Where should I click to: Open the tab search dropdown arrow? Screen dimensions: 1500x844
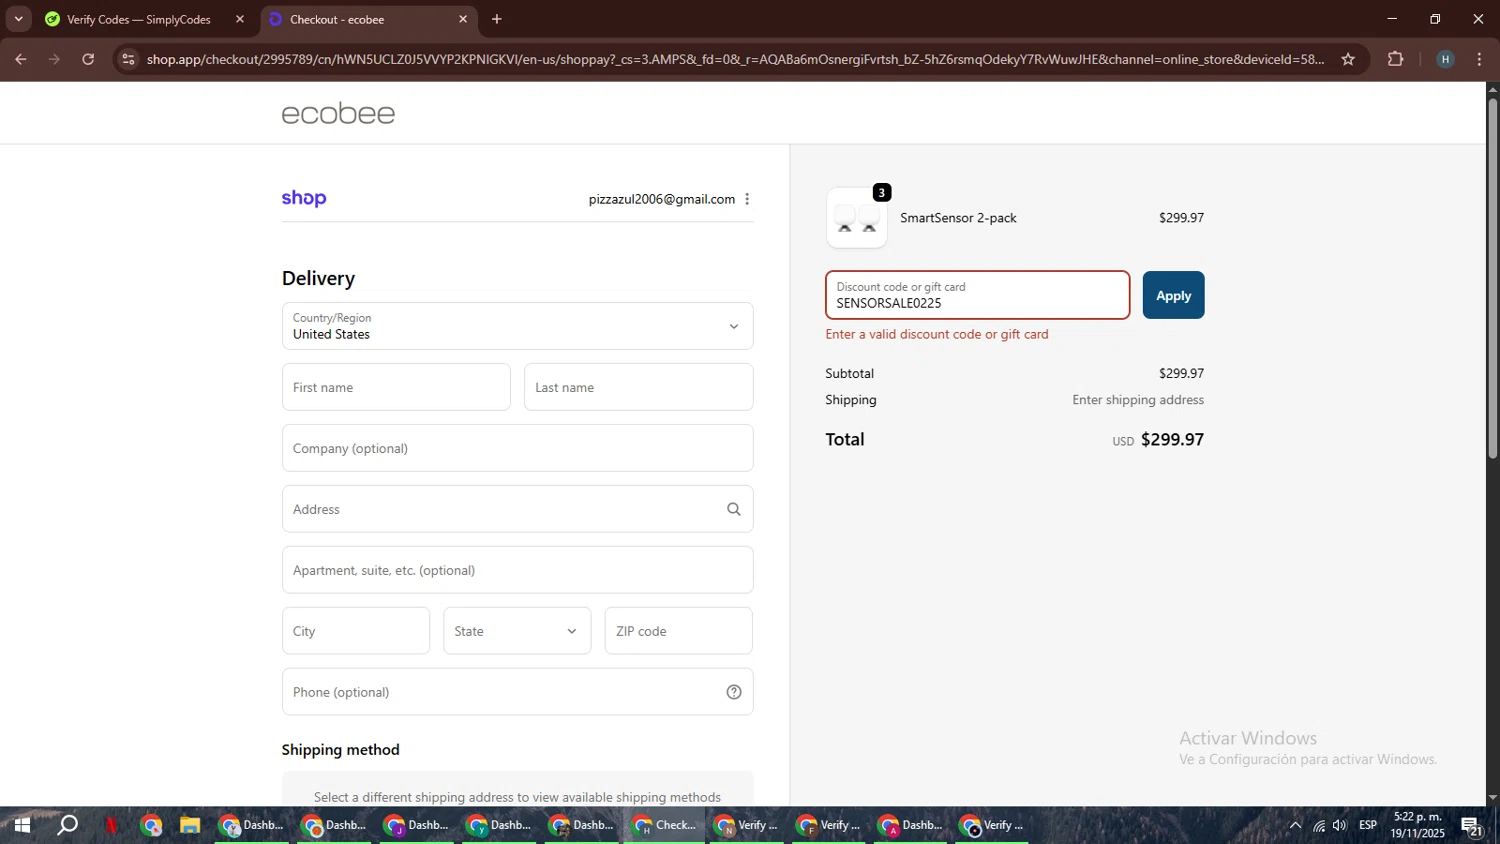click(18, 19)
